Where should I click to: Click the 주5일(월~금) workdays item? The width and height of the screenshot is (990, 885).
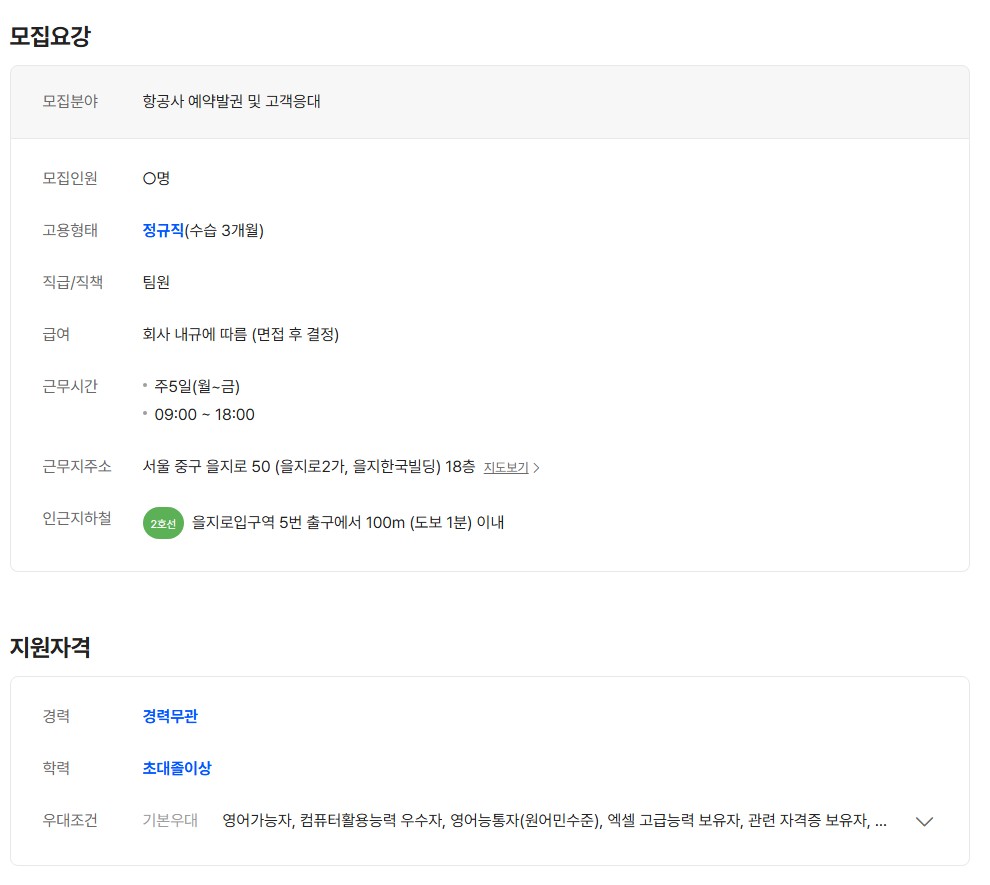coord(197,386)
